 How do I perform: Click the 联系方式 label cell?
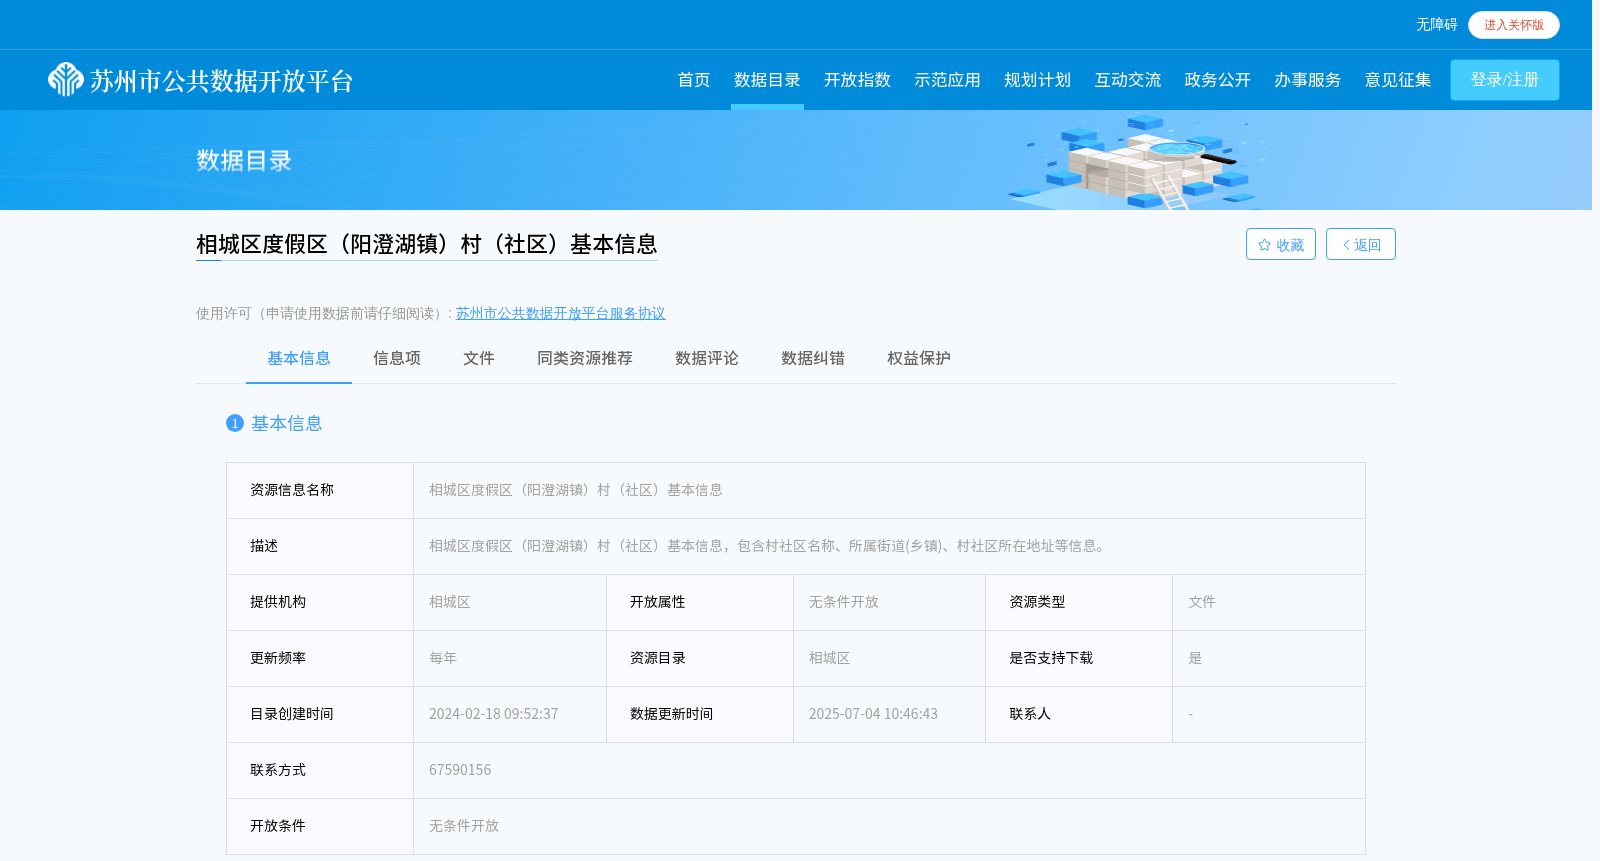click(x=320, y=770)
